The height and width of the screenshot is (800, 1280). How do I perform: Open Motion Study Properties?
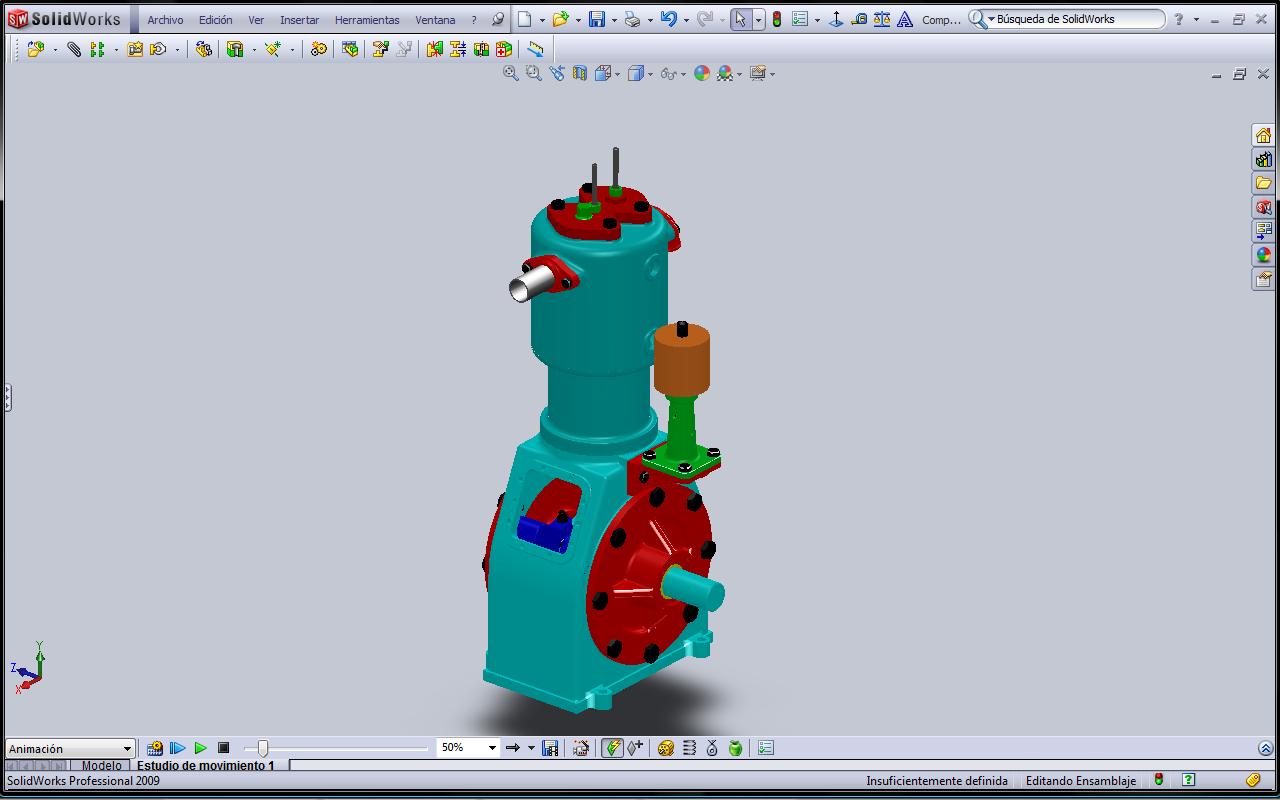click(766, 748)
